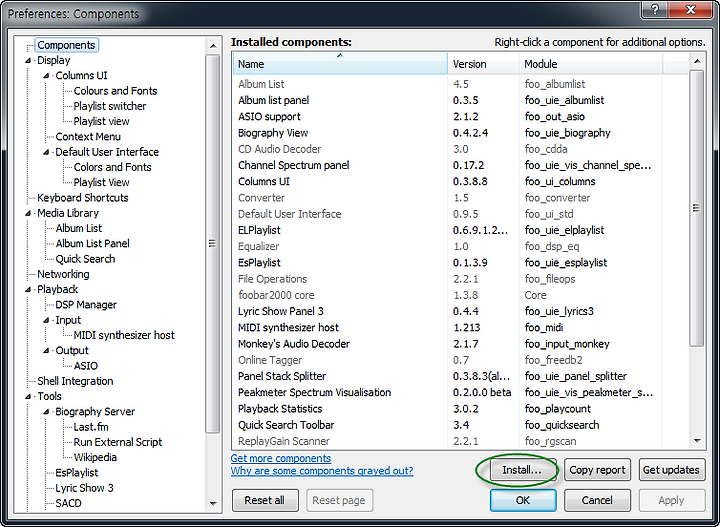The height and width of the screenshot is (527, 720).
Task: Click the tree scrollbar down arrow
Action: (x=213, y=504)
